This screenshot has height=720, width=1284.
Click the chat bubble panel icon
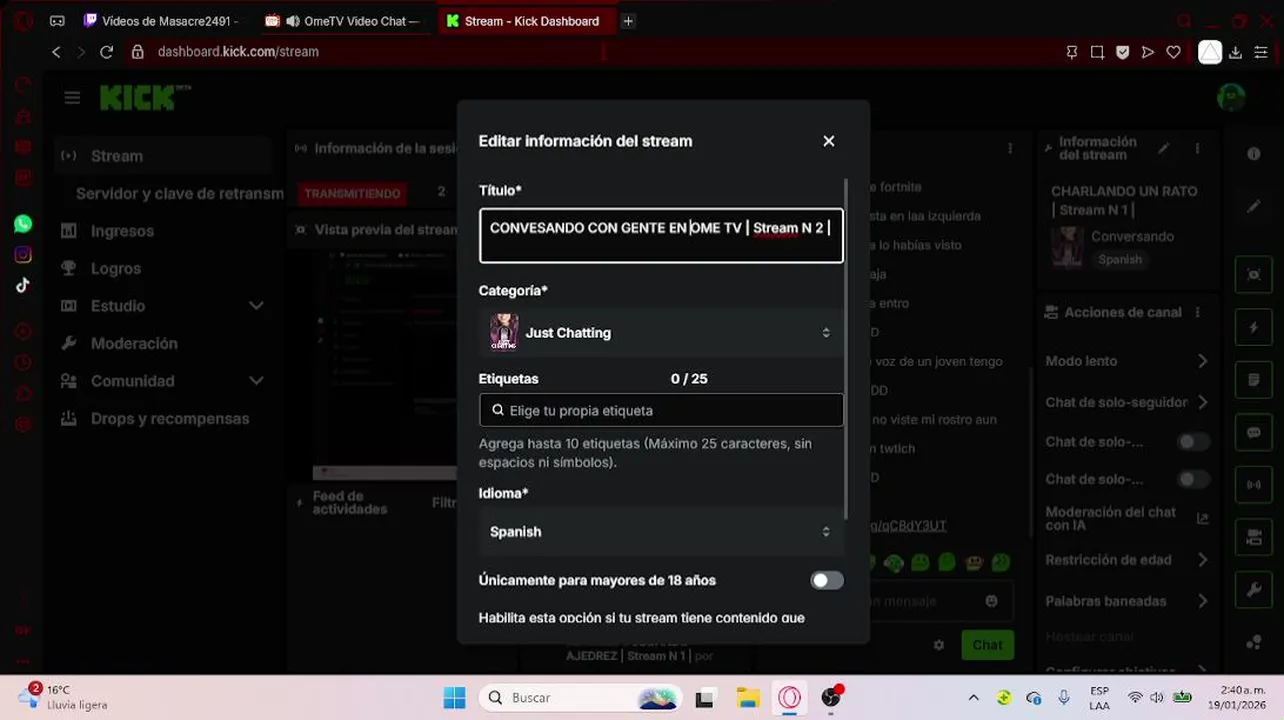click(x=1254, y=433)
